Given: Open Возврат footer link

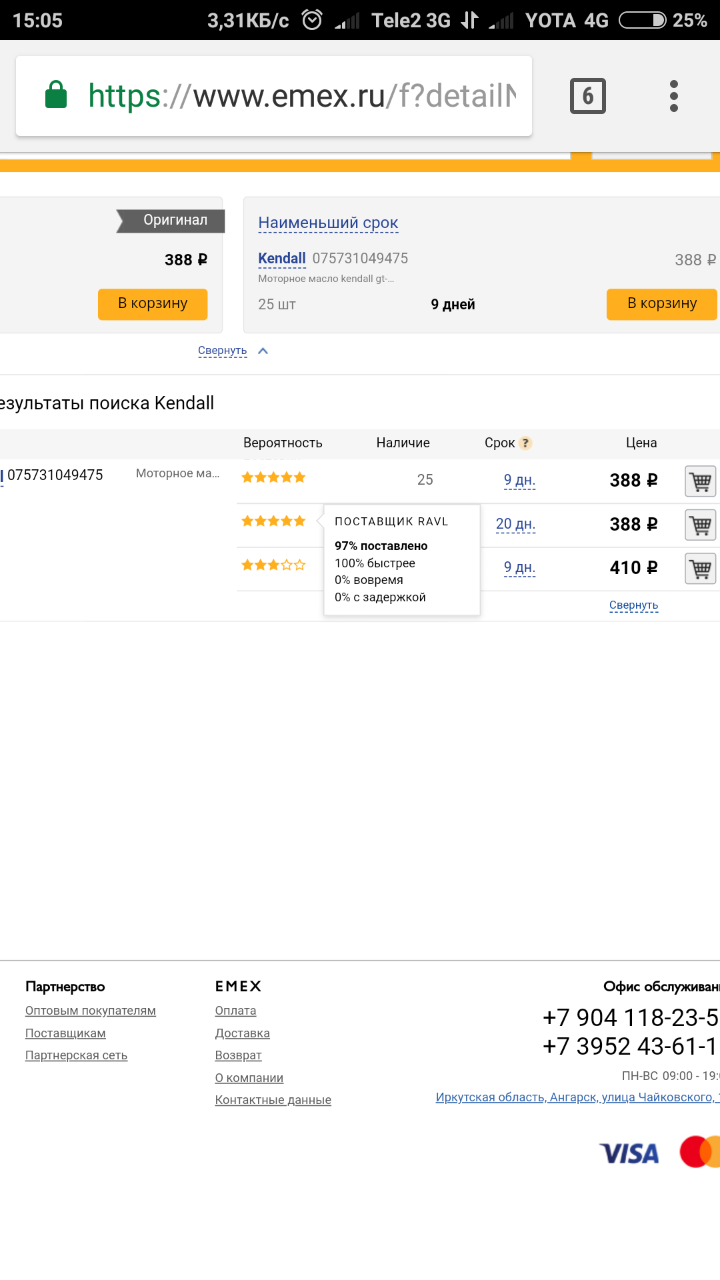Looking at the screenshot, I should pos(238,1055).
